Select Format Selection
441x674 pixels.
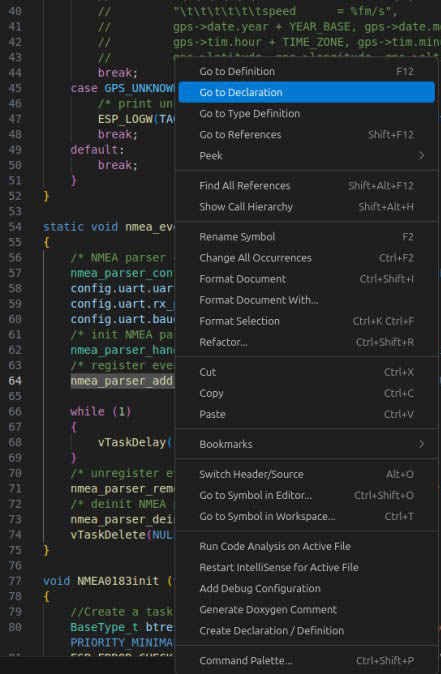[306, 321]
